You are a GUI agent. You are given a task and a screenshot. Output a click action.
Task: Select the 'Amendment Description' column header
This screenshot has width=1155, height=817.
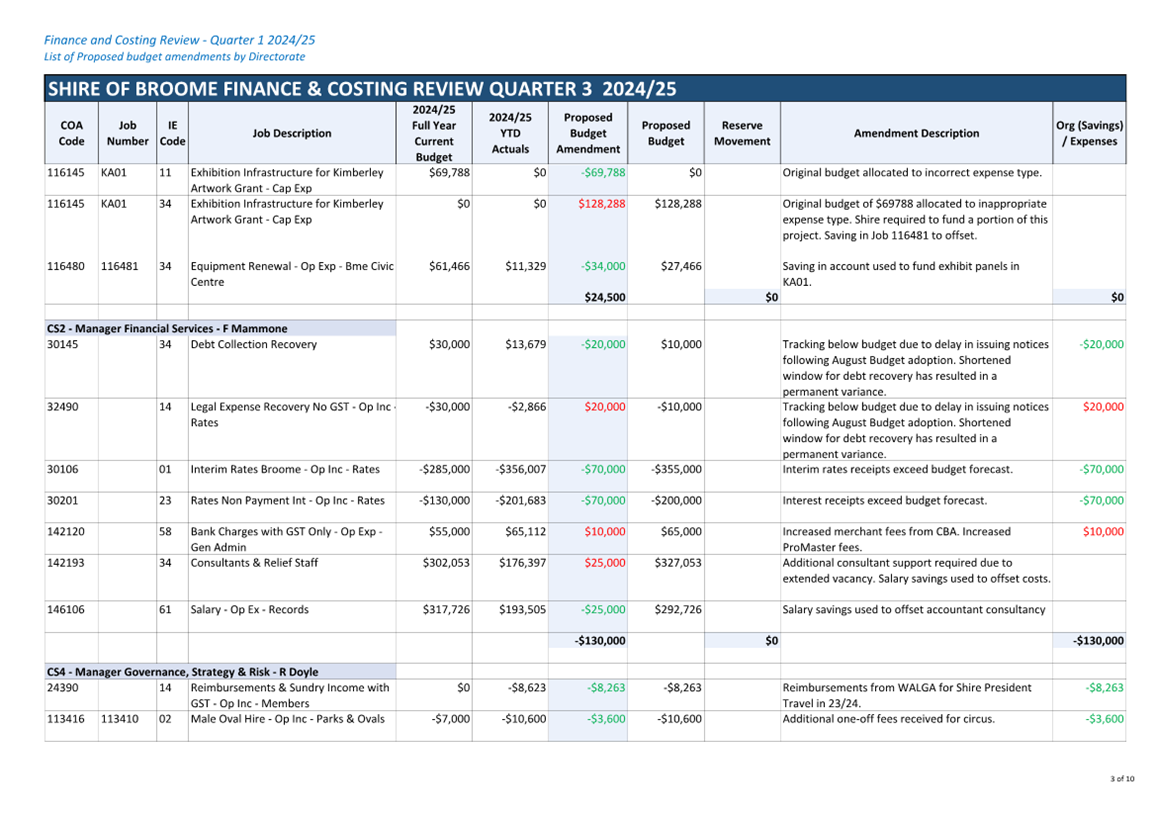pos(916,133)
